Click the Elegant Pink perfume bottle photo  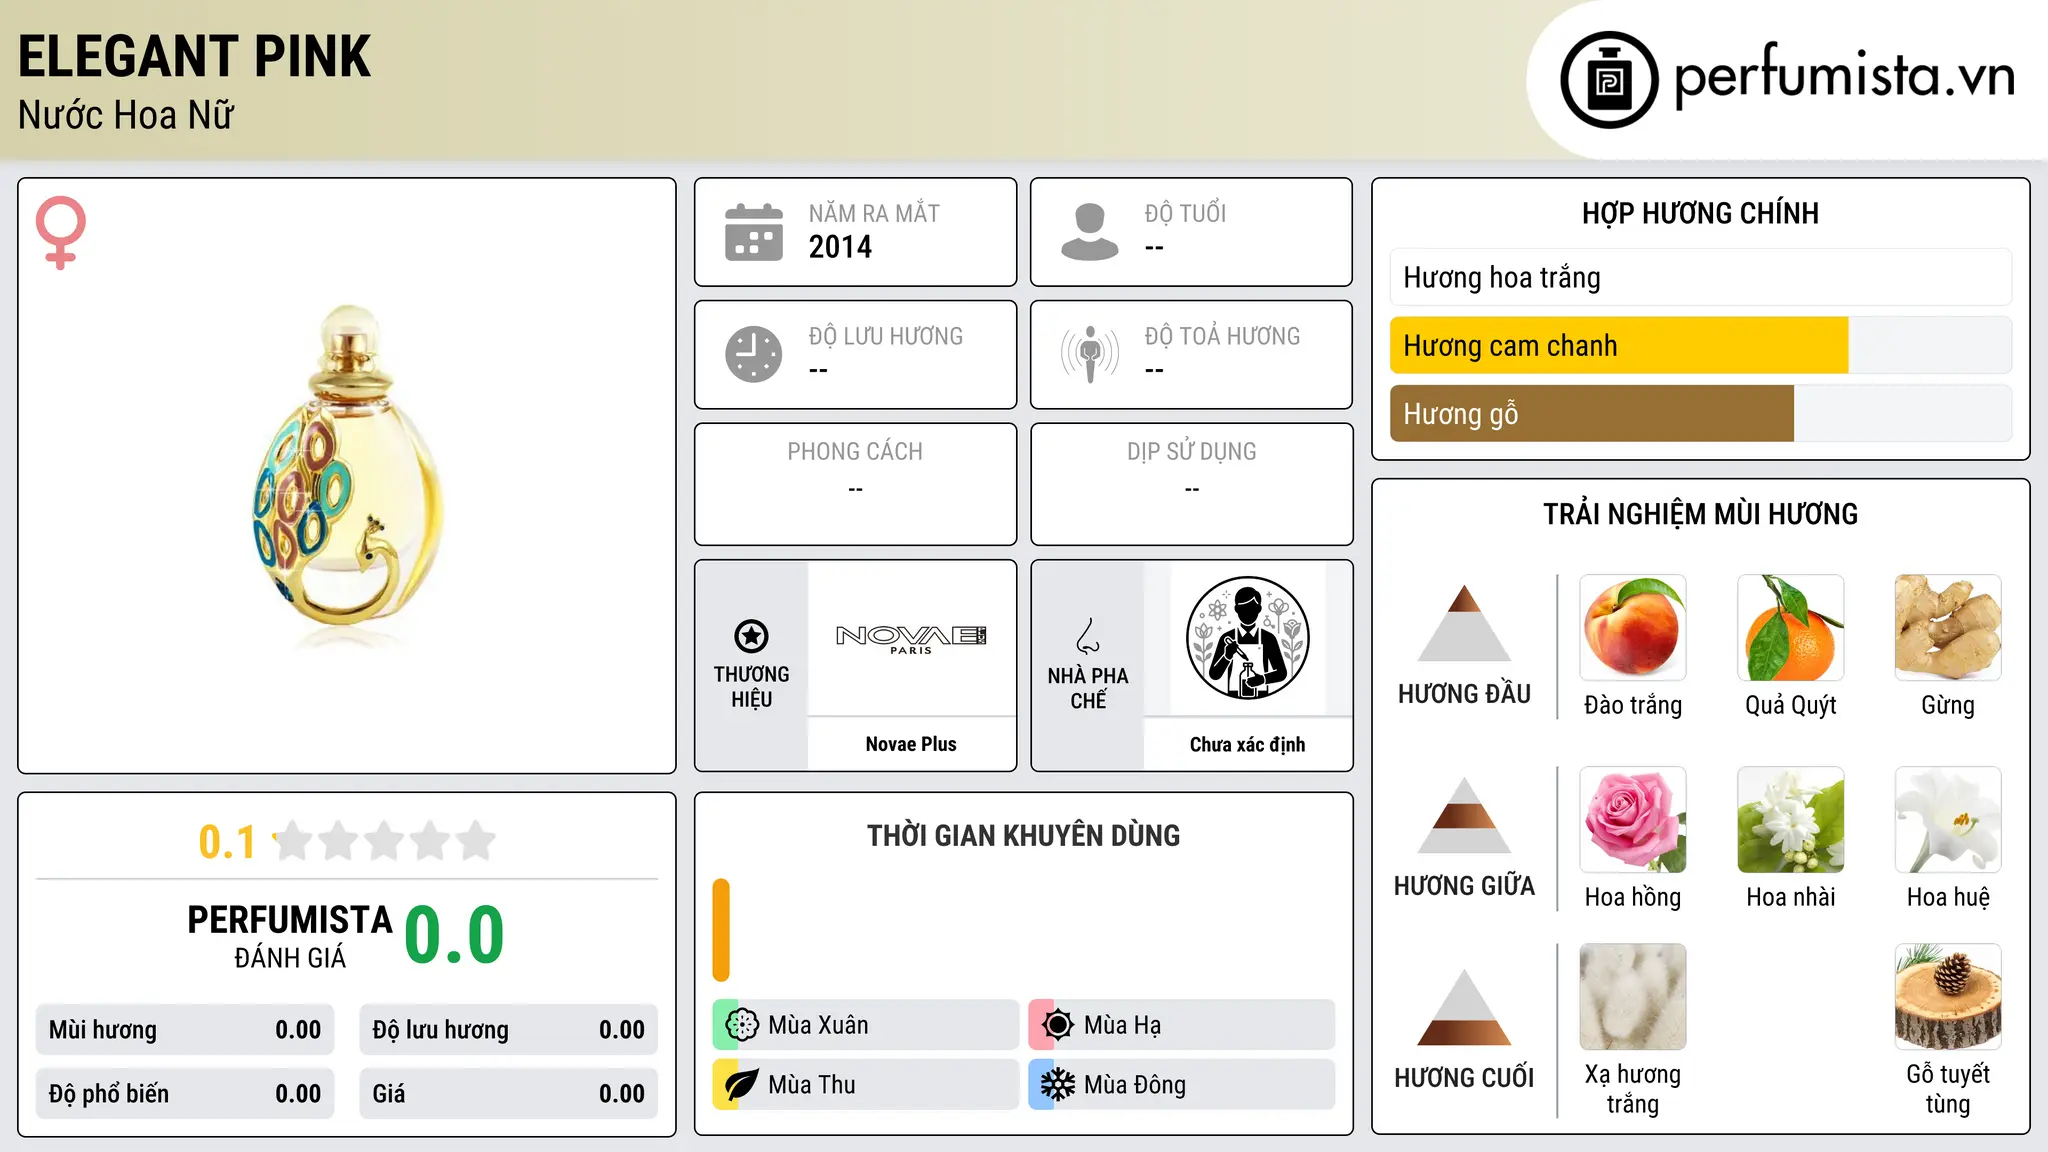click(347, 476)
